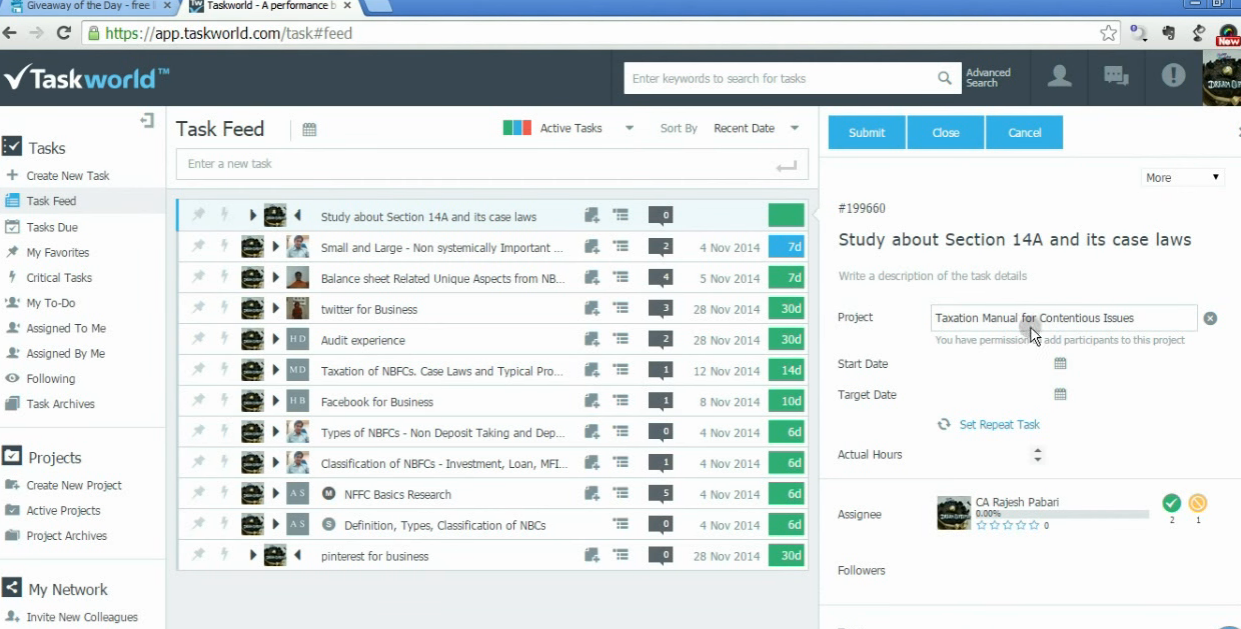
Task: Select Task Archives from sidebar
Action: coord(60,404)
